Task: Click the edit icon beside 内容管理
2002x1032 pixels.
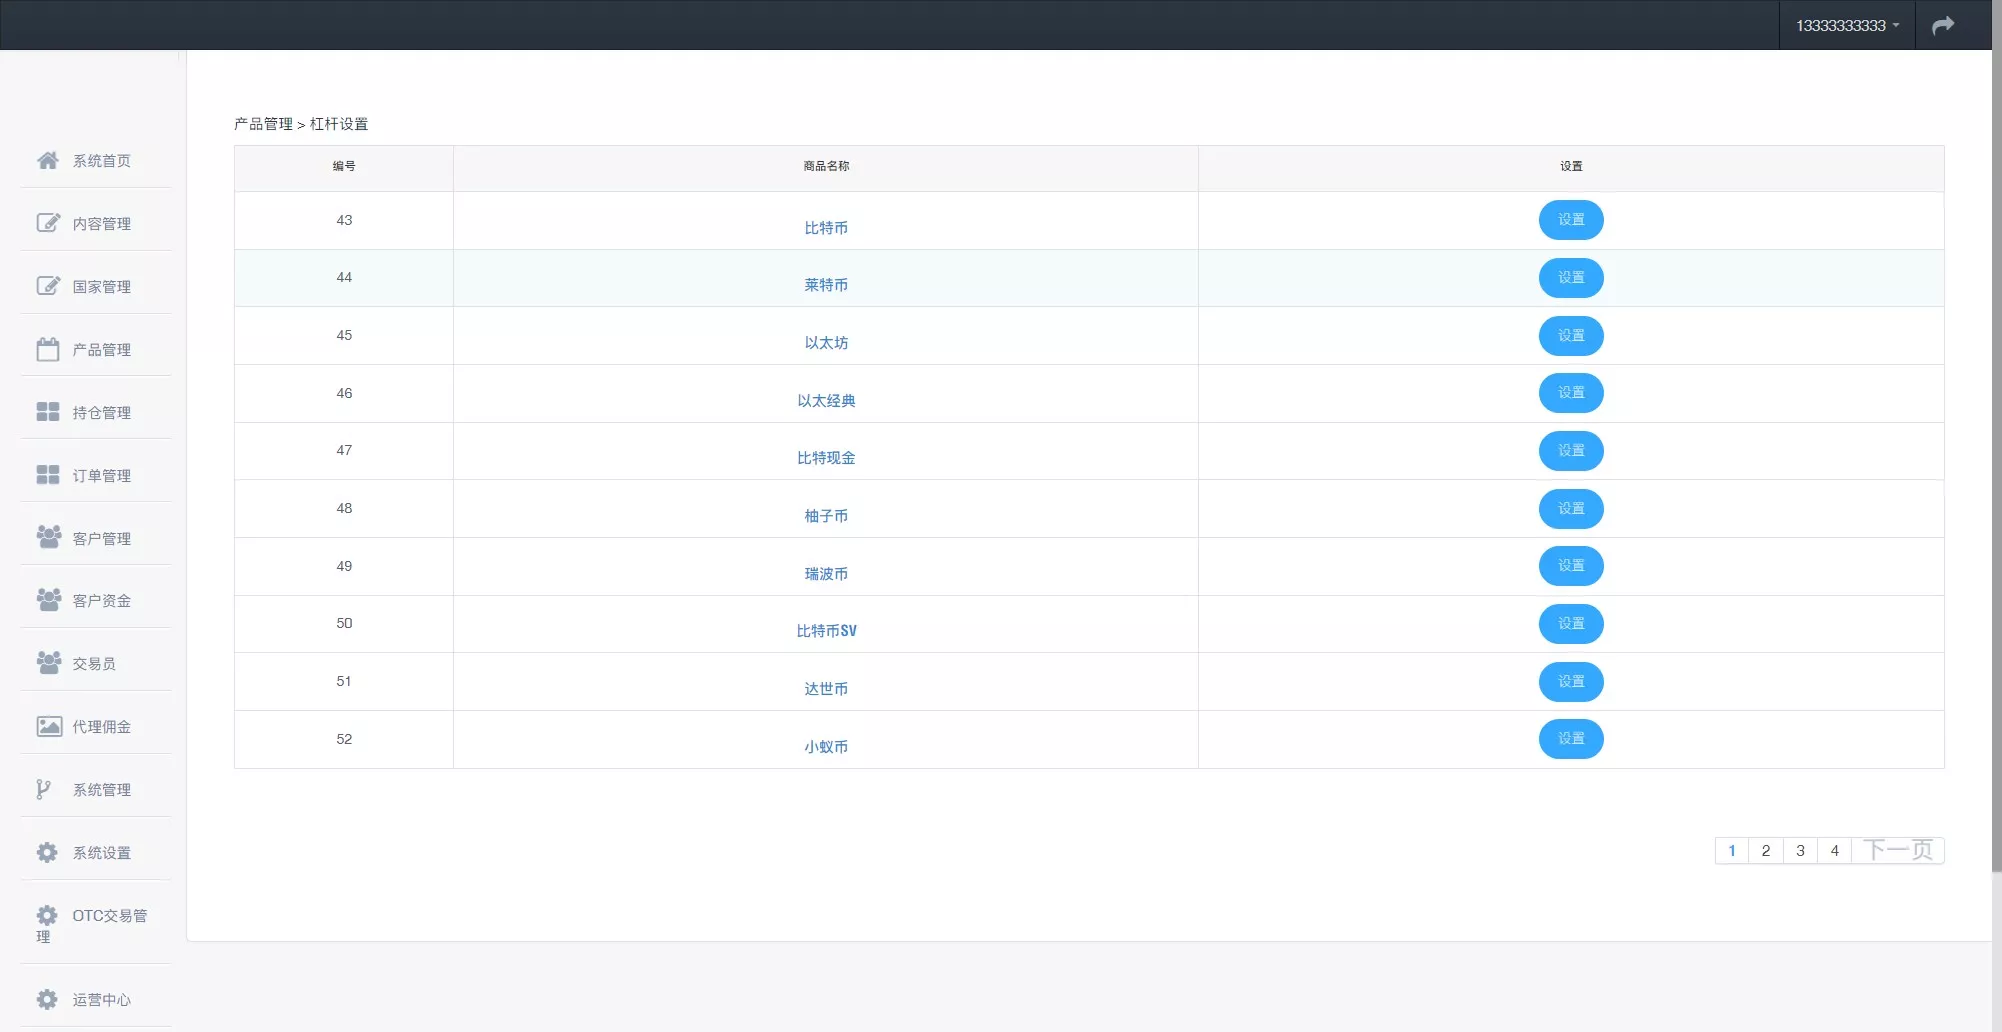Action: 47,223
